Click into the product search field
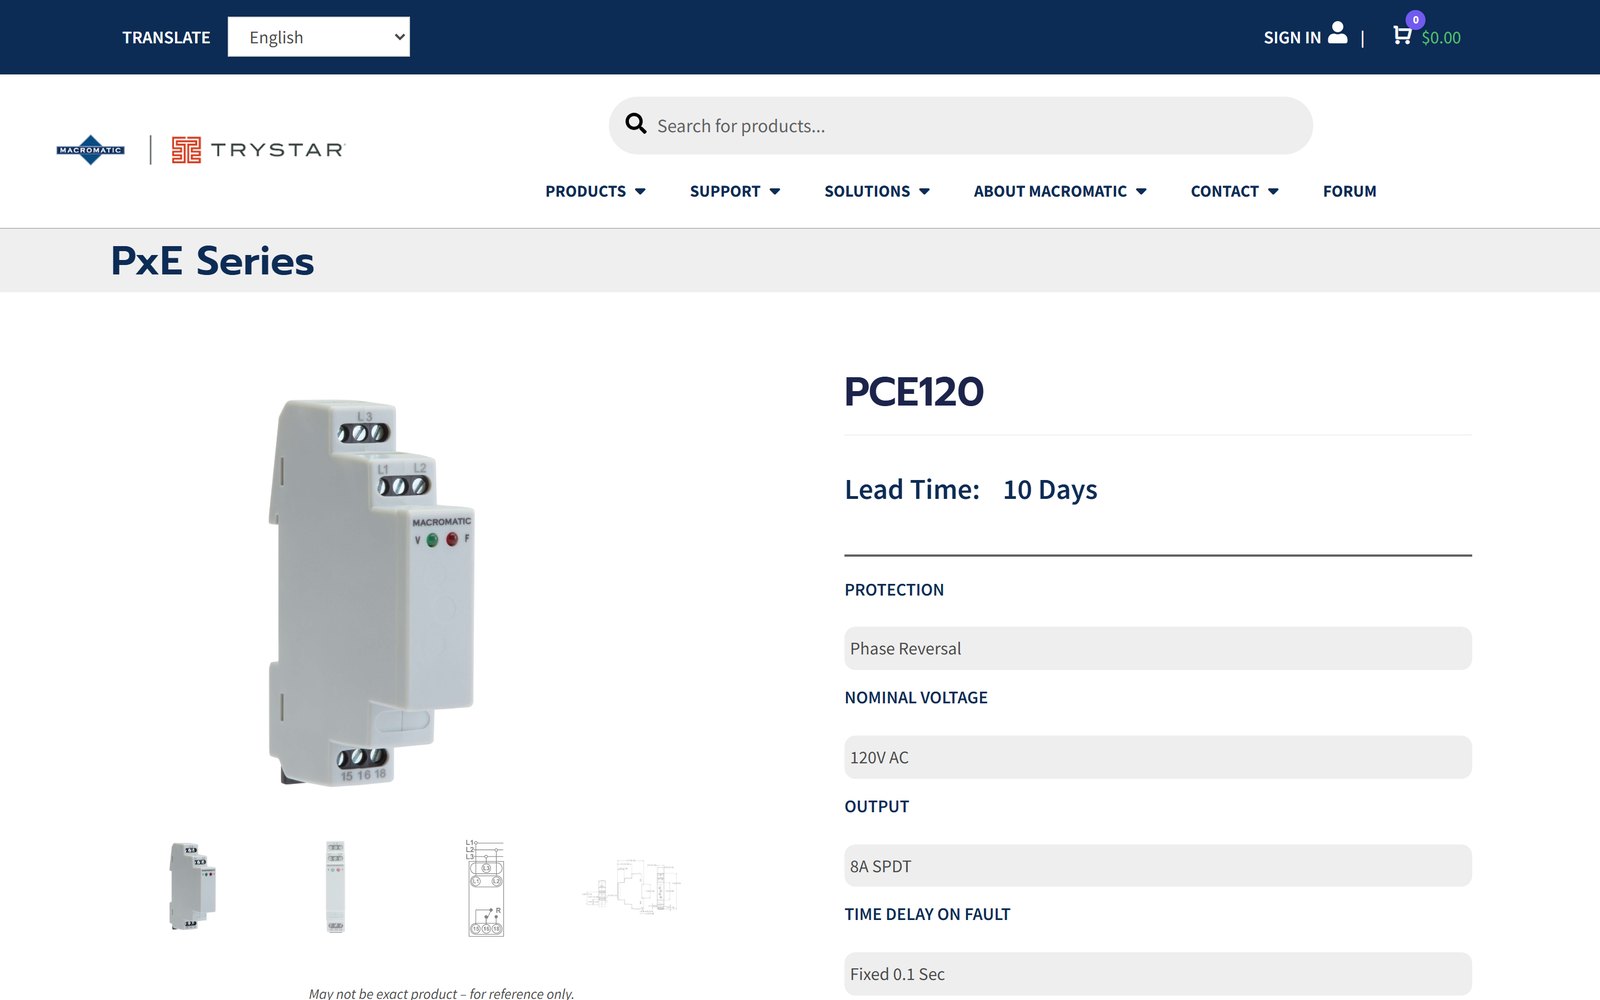Image resolution: width=1600 pixels, height=1000 pixels. (x=960, y=126)
